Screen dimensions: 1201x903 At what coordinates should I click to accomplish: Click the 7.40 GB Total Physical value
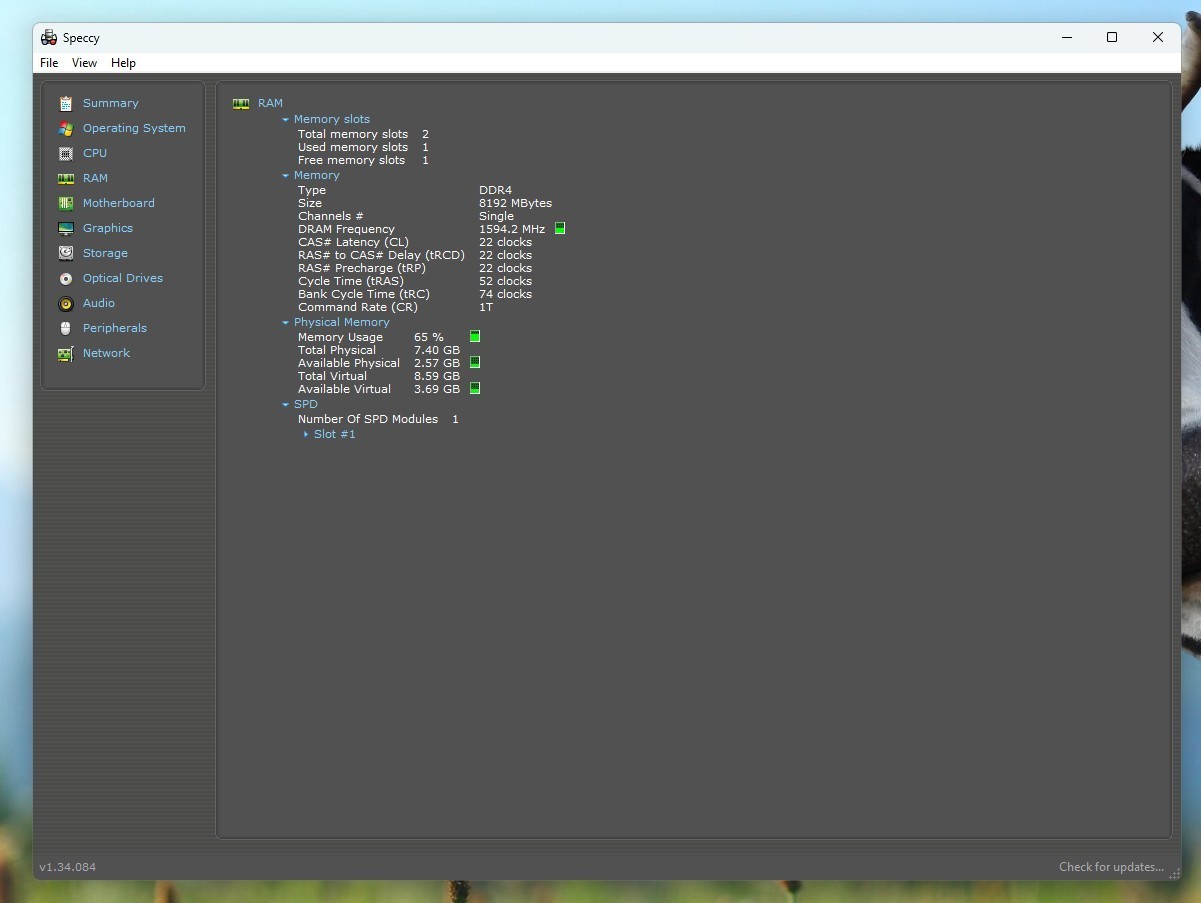tap(437, 350)
